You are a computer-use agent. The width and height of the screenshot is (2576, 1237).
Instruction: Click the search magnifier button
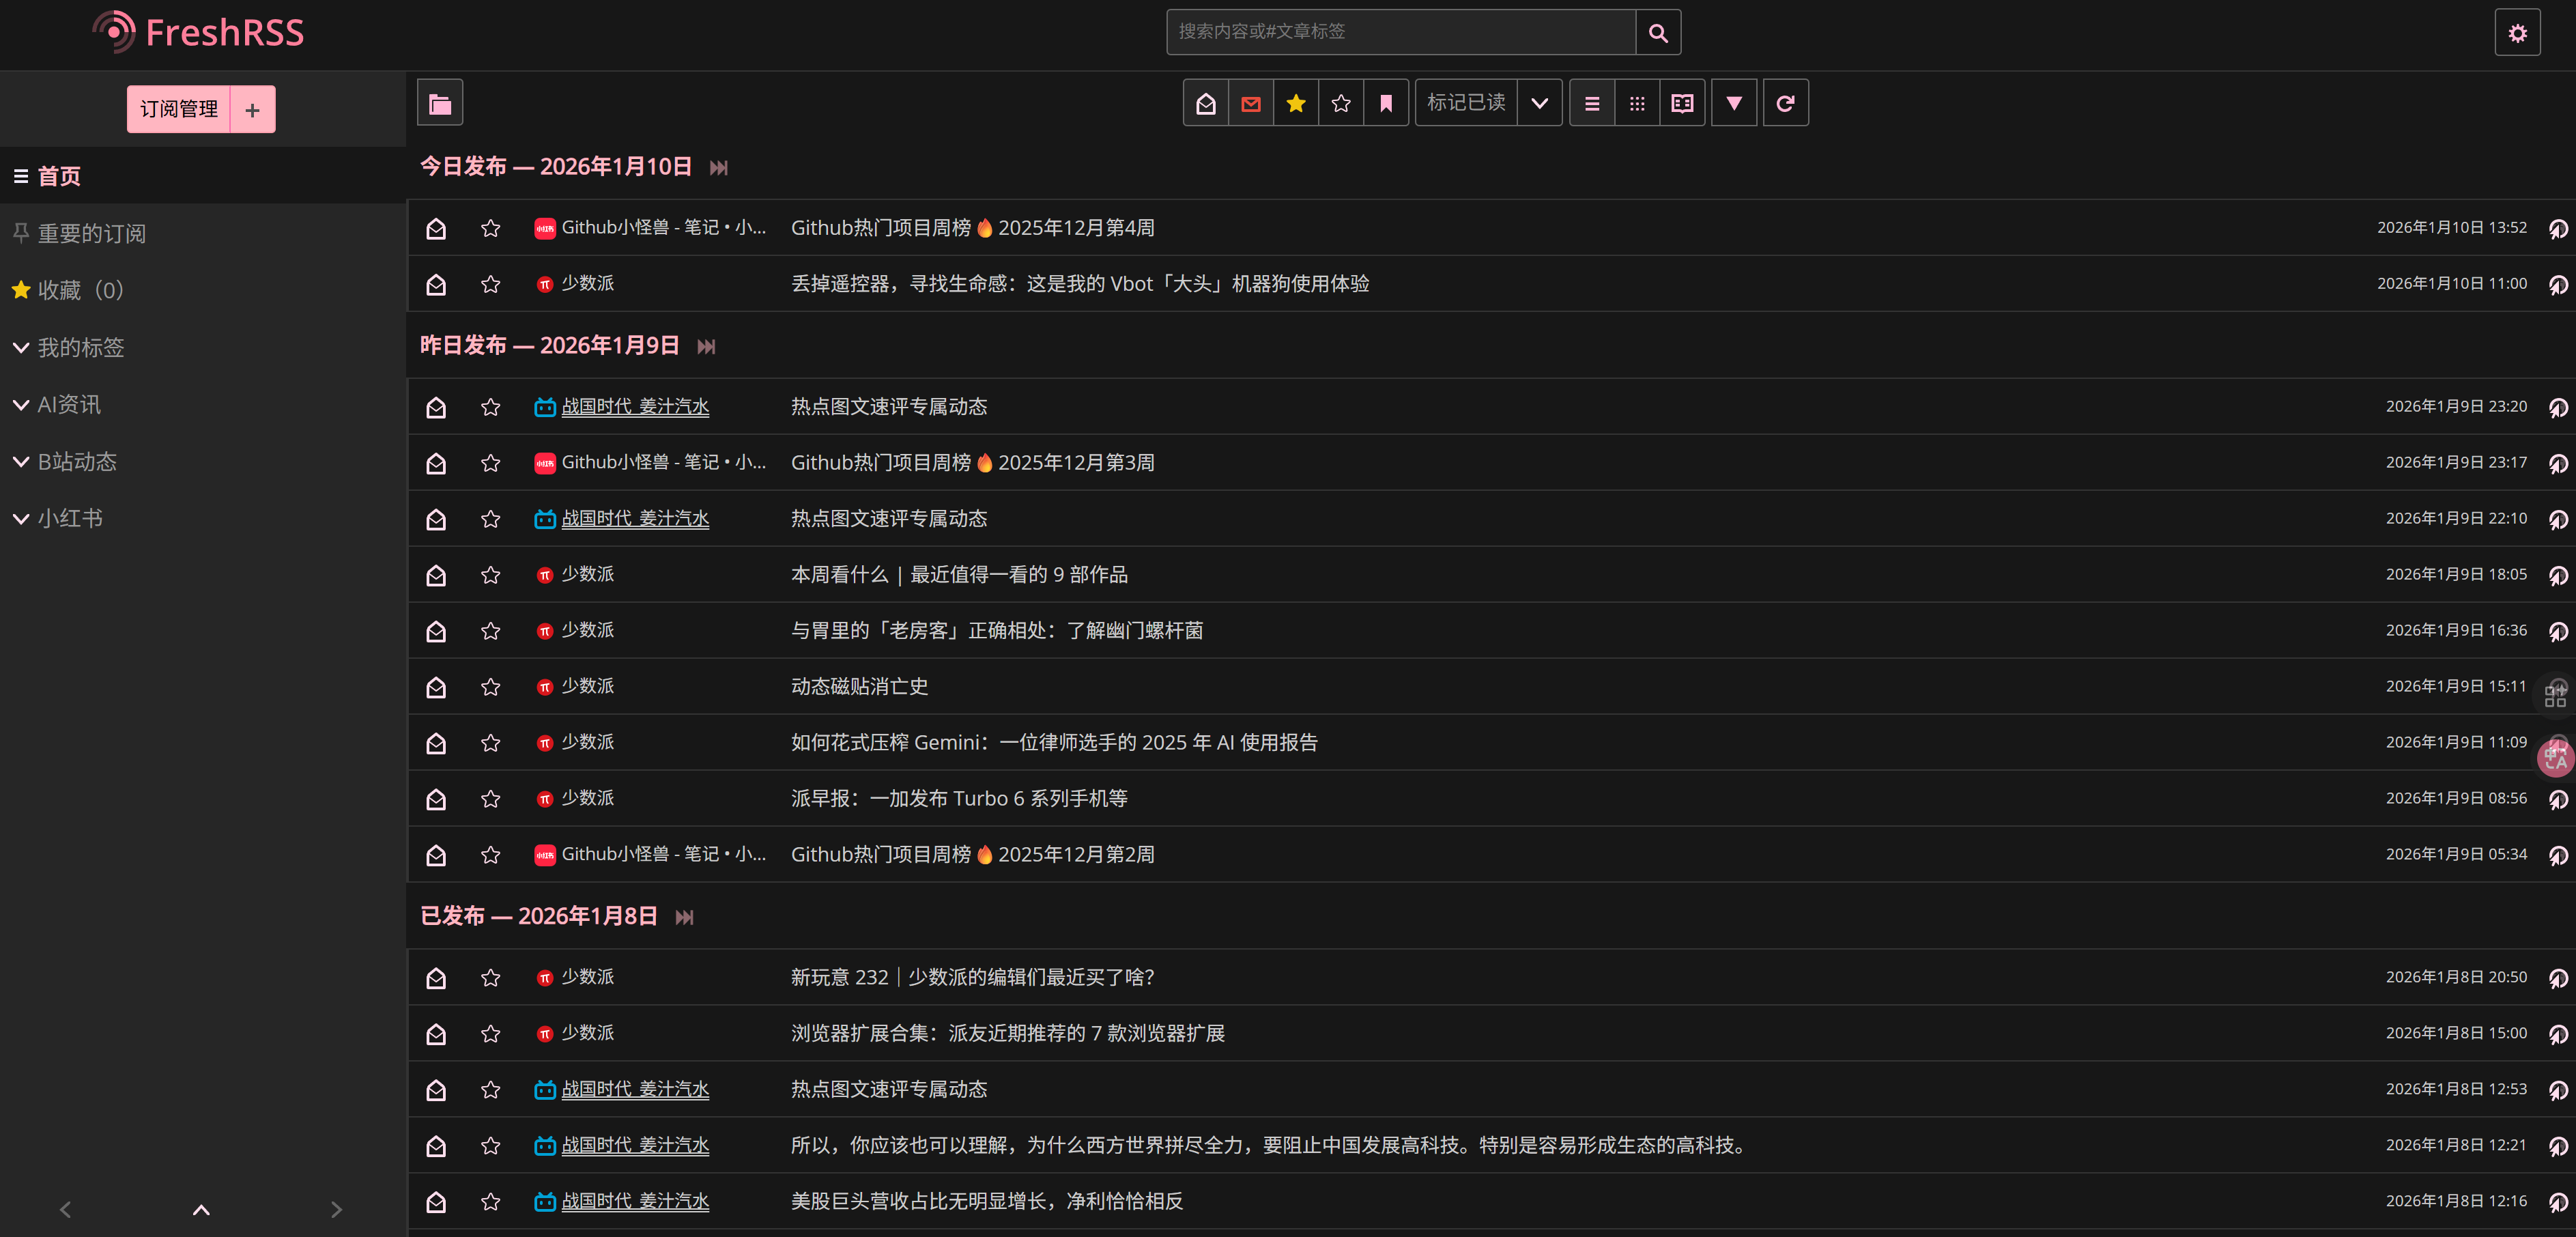1657,33
